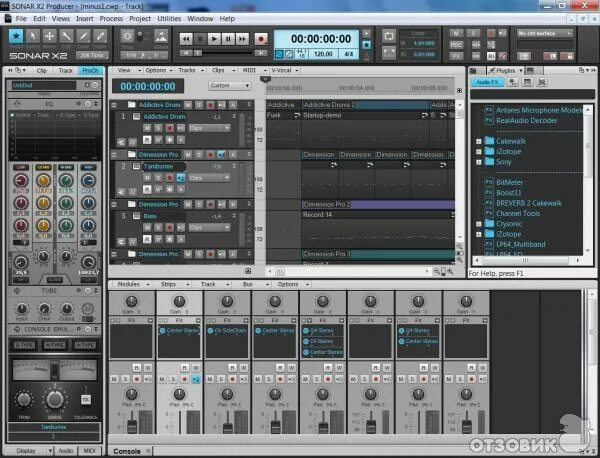Open the Tracks dropdown menu
600x458 pixels.
point(191,70)
